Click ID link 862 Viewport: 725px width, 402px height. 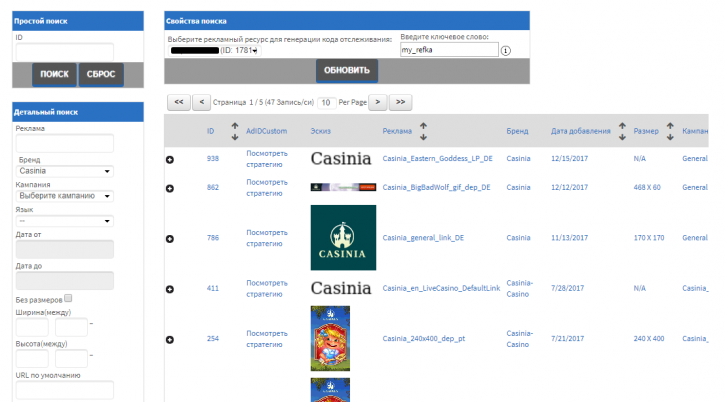click(x=213, y=187)
